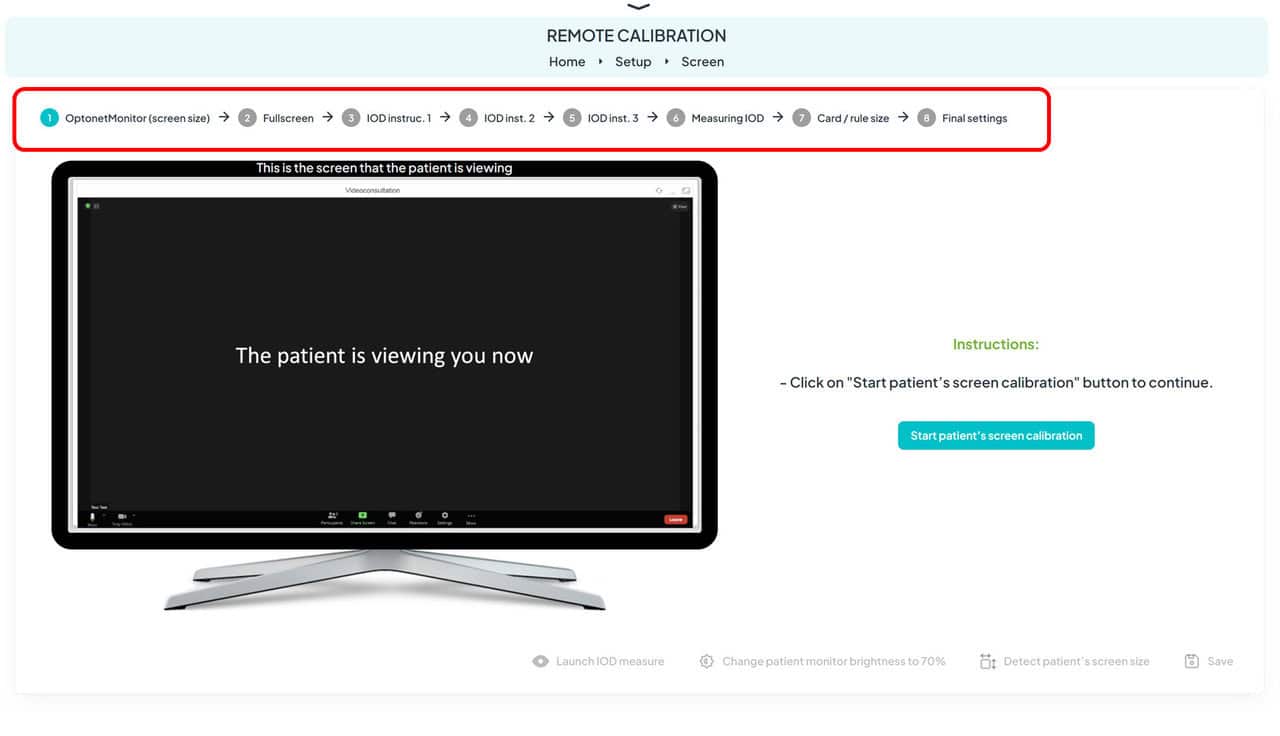The height and width of the screenshot is (736, 1280).
Task: Open Settings in the videoconsultation toolbar
Action: pyautogui.click(x=445, y=517)
